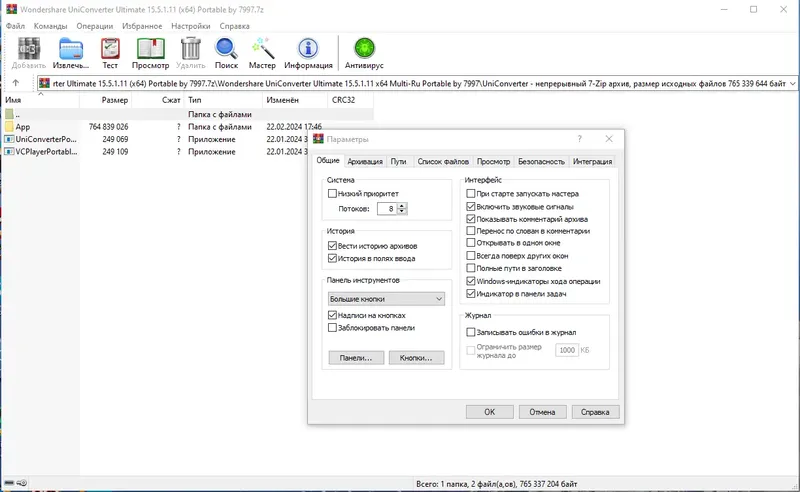Switch to the Архивация tab
The height and width of the screenshot is (492, 800).
point(365,161)
